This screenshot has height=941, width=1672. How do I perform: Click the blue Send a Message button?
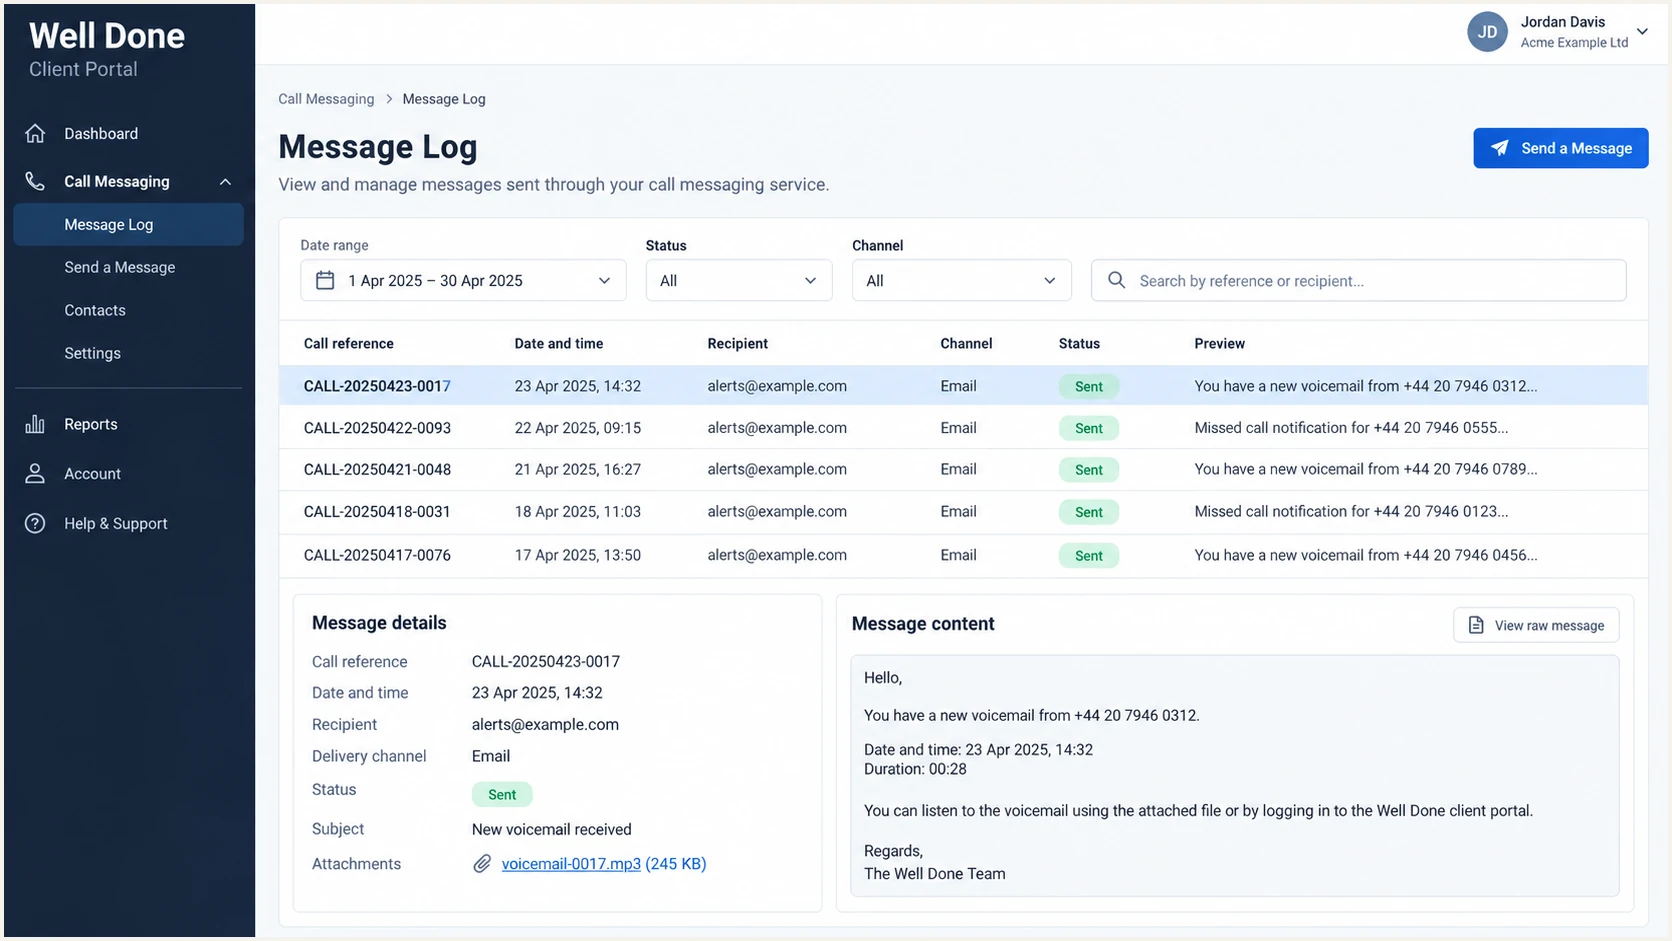click(x=1560, y=148)
